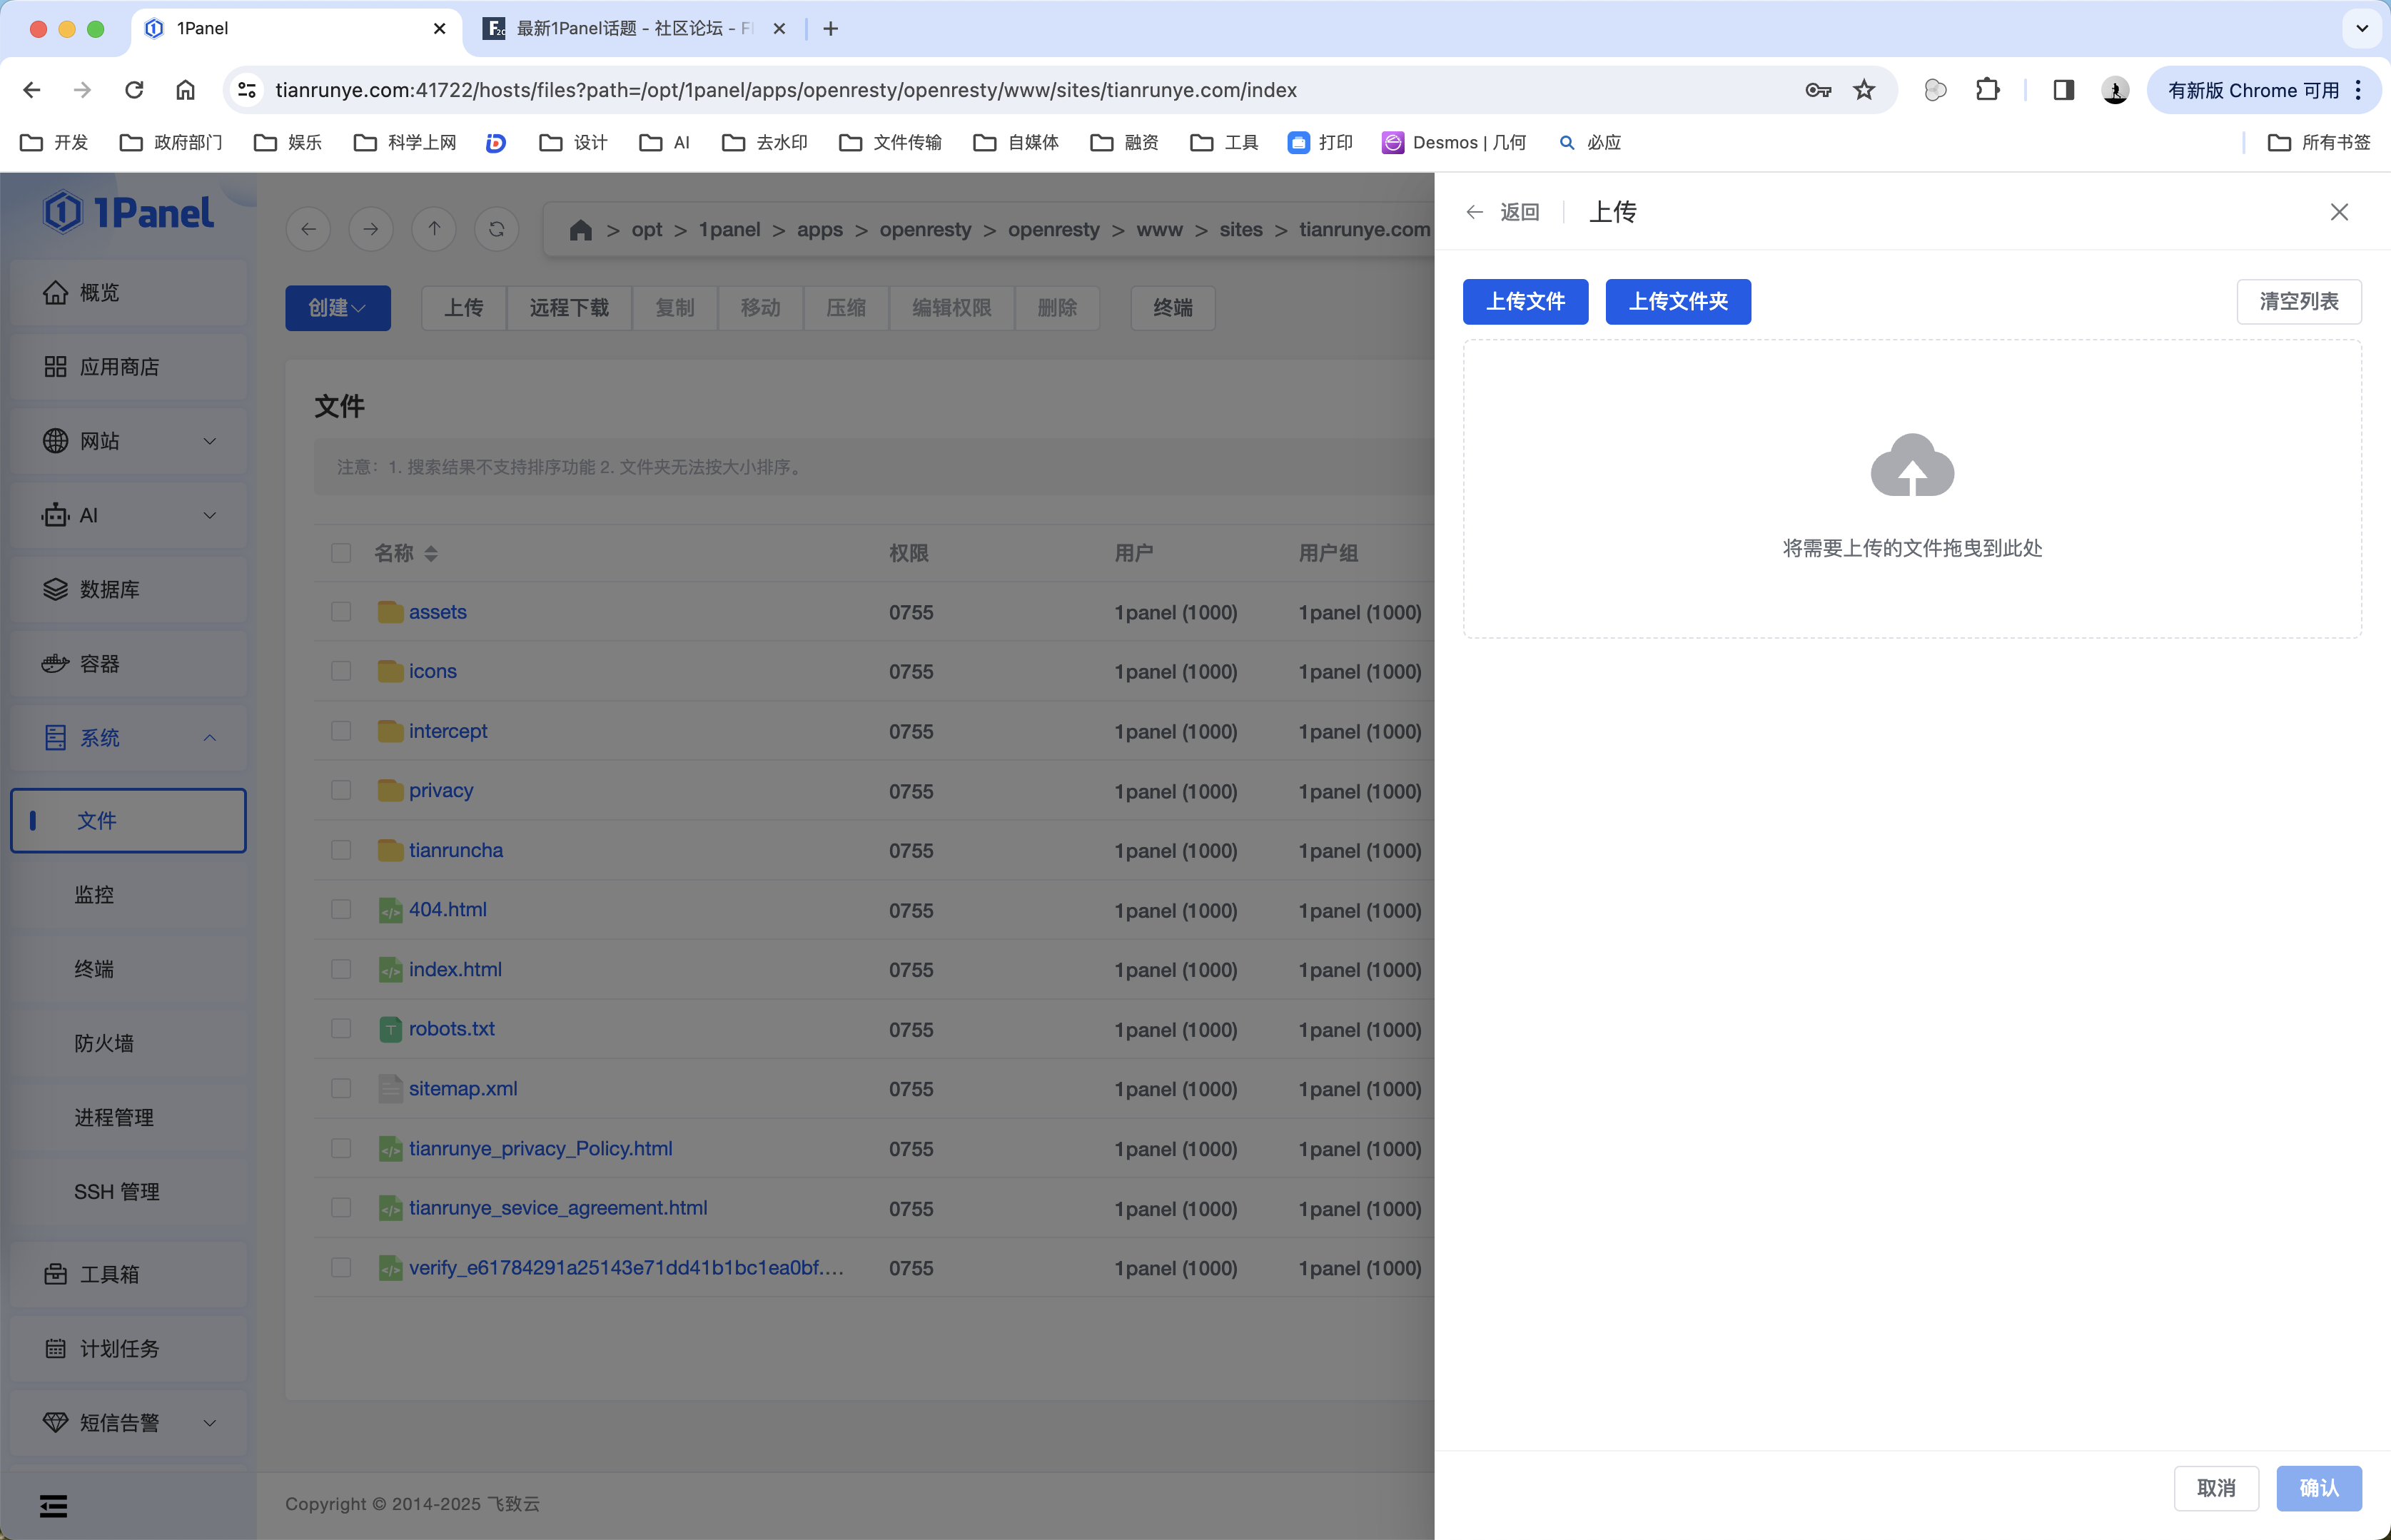
Task: Click 上传文件夹 button
Action: (x=1678, y=302)
